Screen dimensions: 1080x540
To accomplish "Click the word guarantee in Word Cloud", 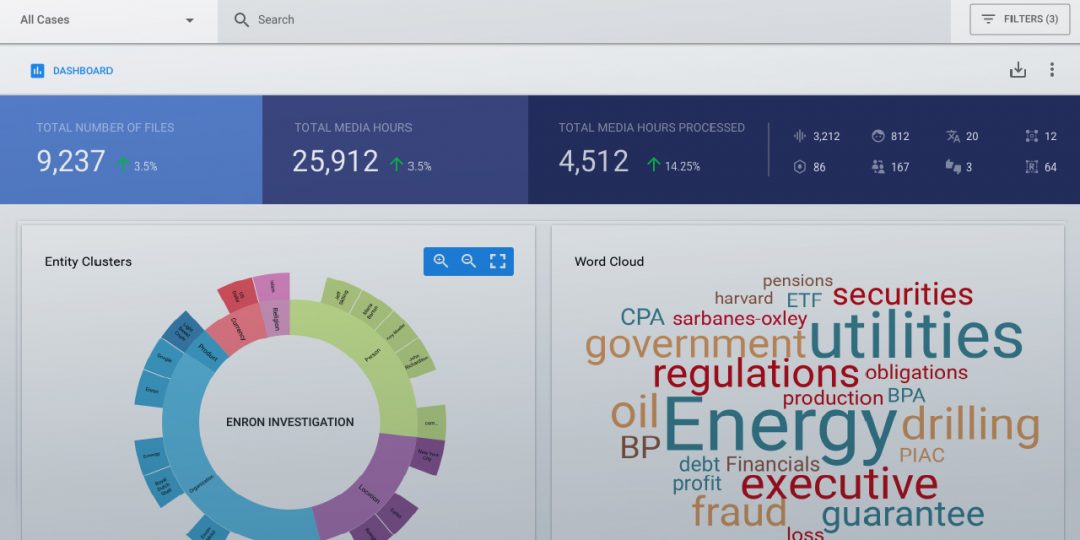I will [903, 515].
